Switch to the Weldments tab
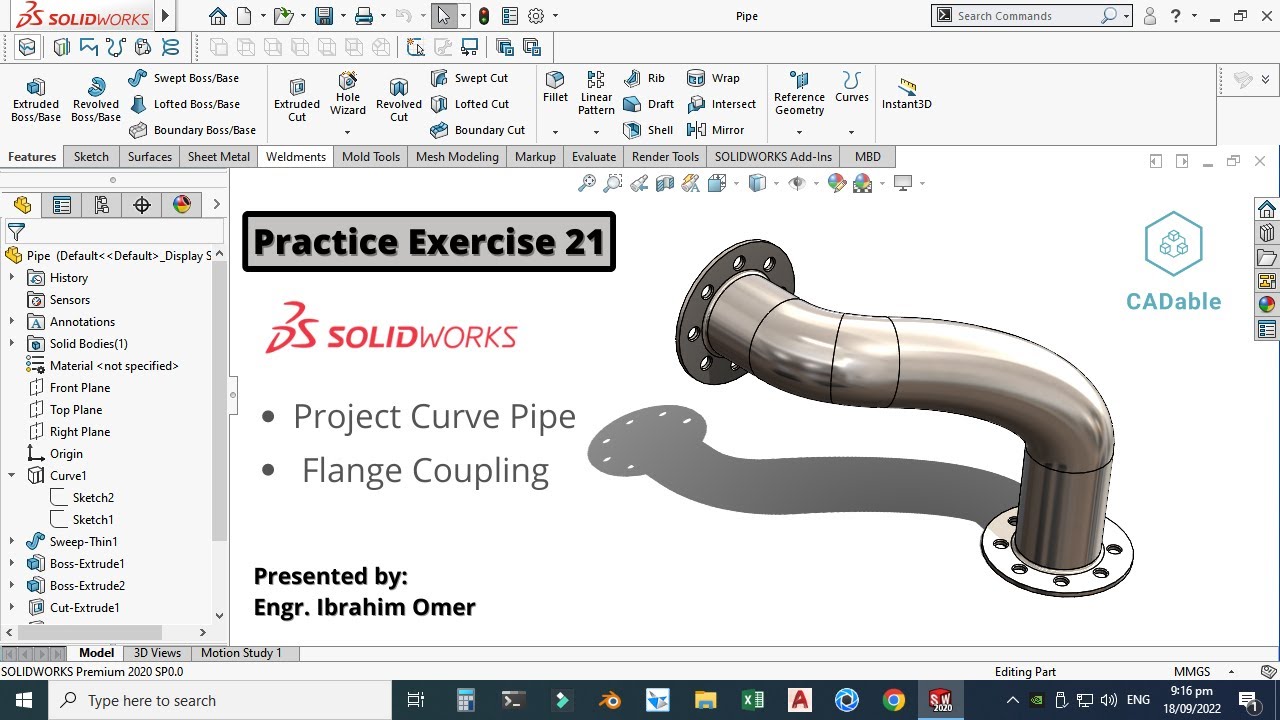This screenshot has width=1280, height=720. 296,157
